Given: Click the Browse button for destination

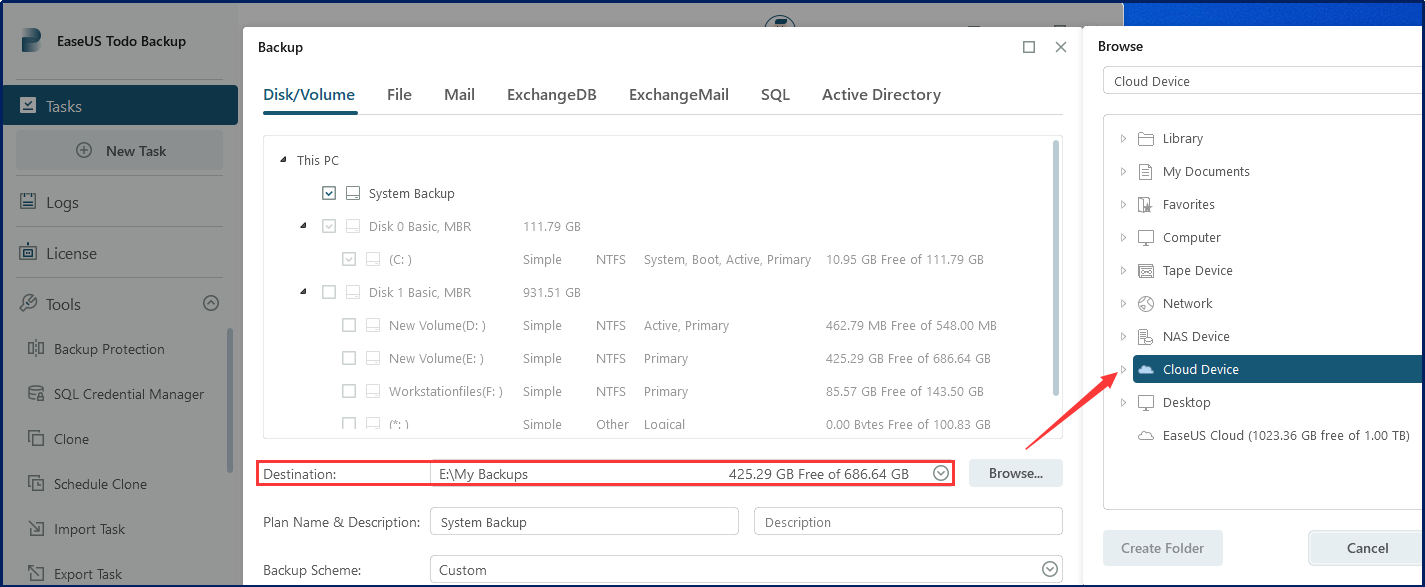Looking at the screenshot, I should [1015, 472].
